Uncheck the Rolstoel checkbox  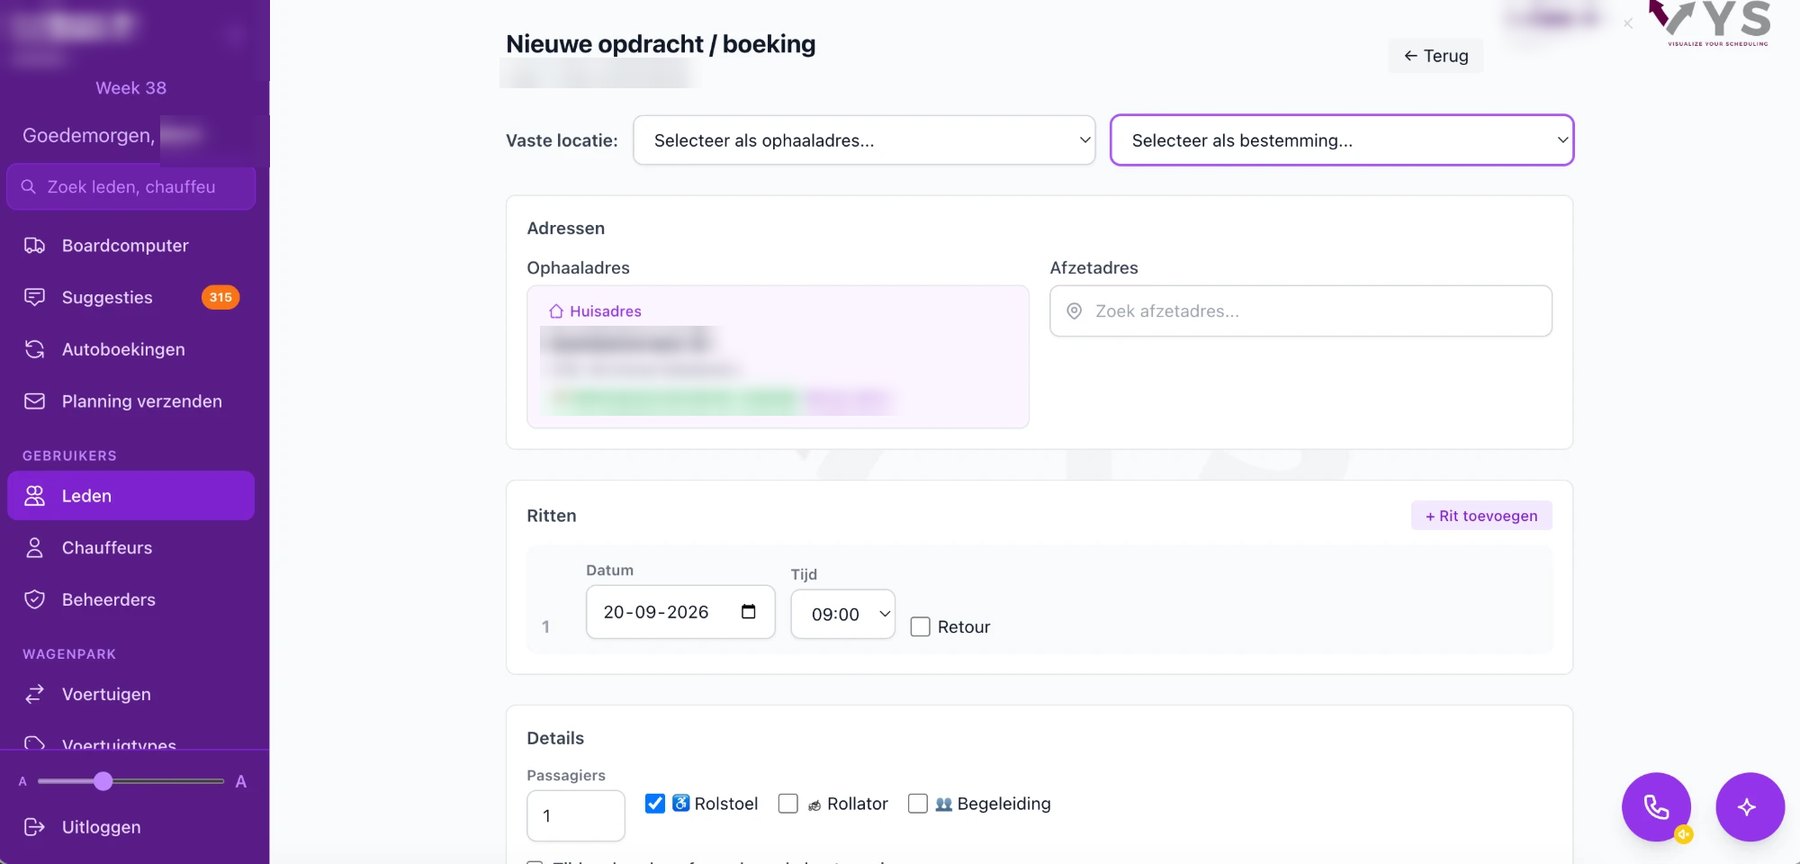click(x=655, y=804)
